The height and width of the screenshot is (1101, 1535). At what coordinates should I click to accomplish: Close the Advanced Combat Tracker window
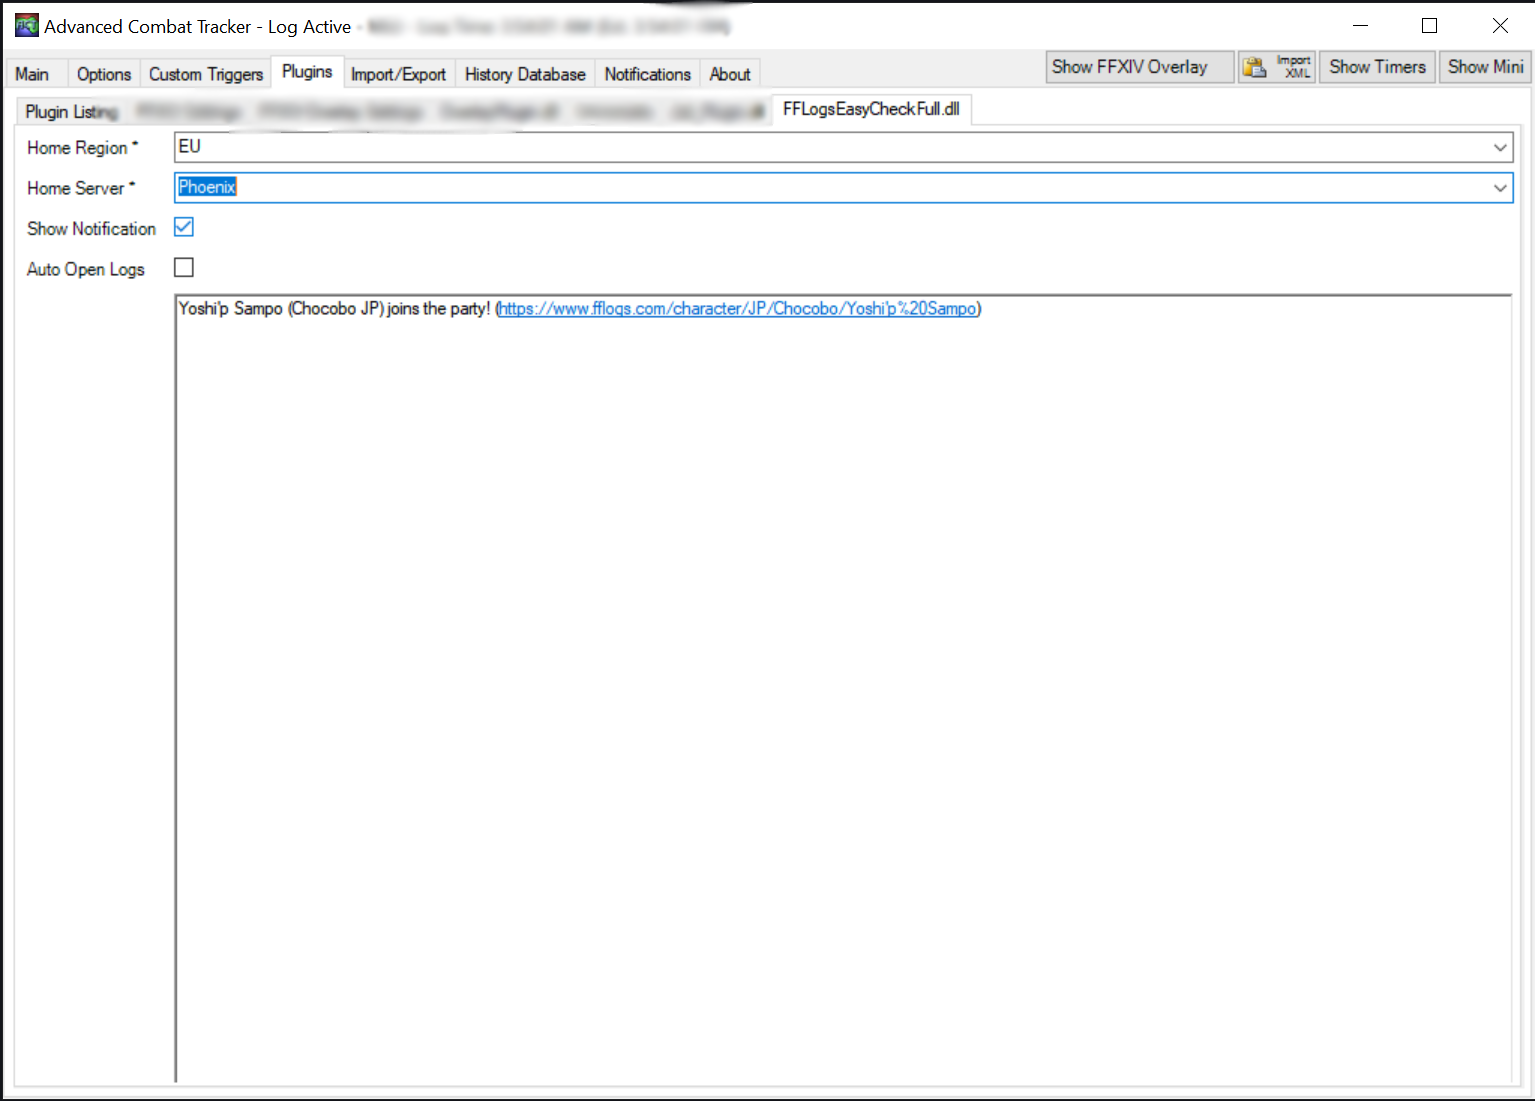tap(1500, 26)
